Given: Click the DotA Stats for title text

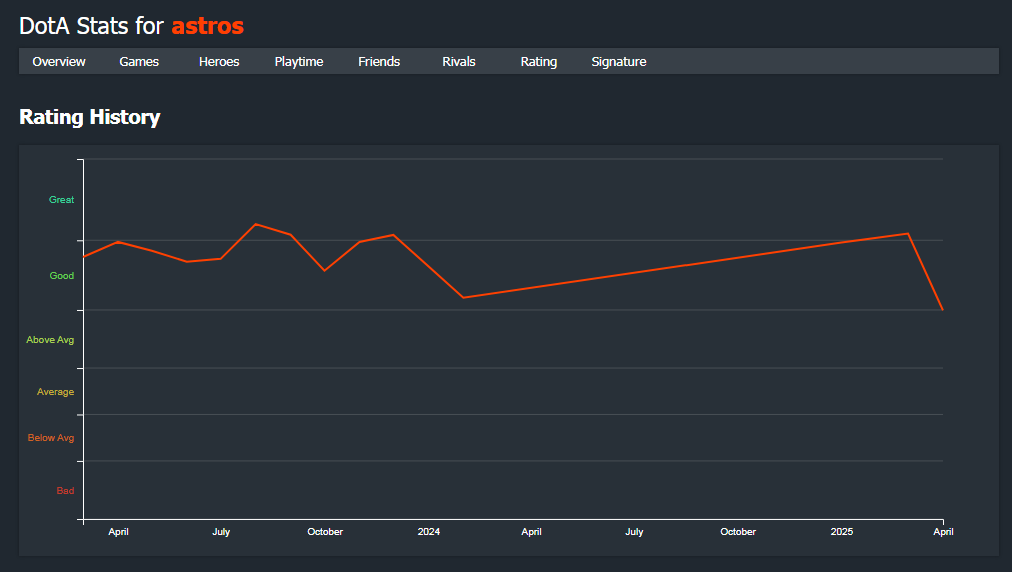Looking at the screenshot, I should pos(91,26).
